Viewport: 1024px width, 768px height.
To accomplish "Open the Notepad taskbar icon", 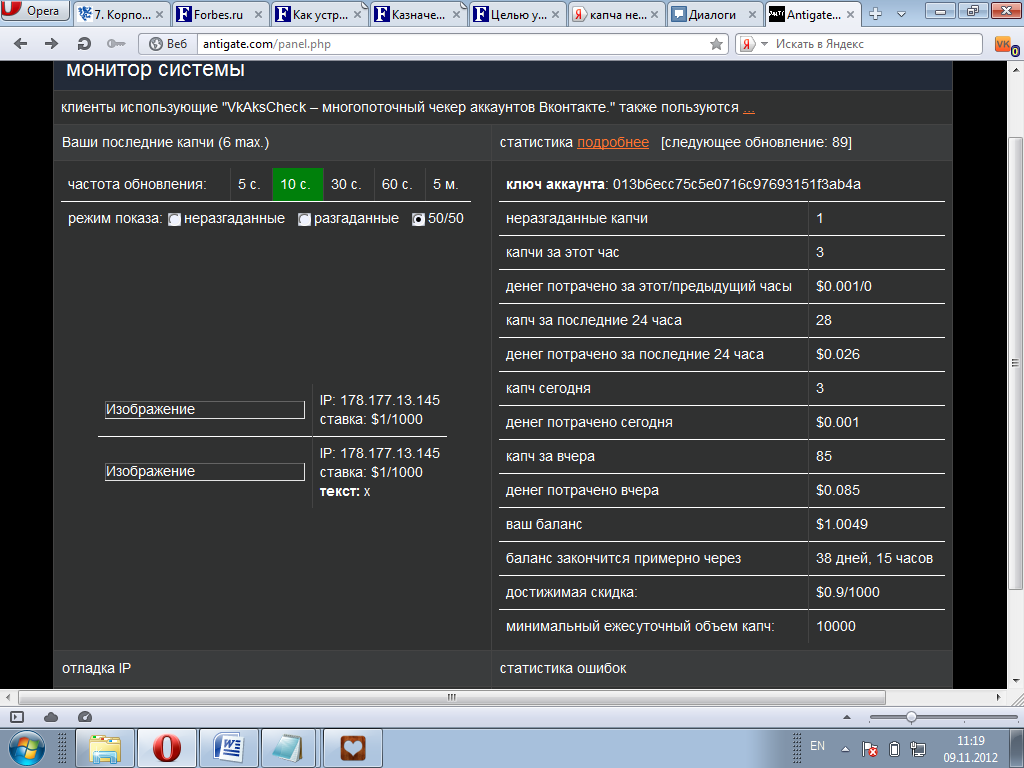I will pyautogui.click(x=288, y=748).
